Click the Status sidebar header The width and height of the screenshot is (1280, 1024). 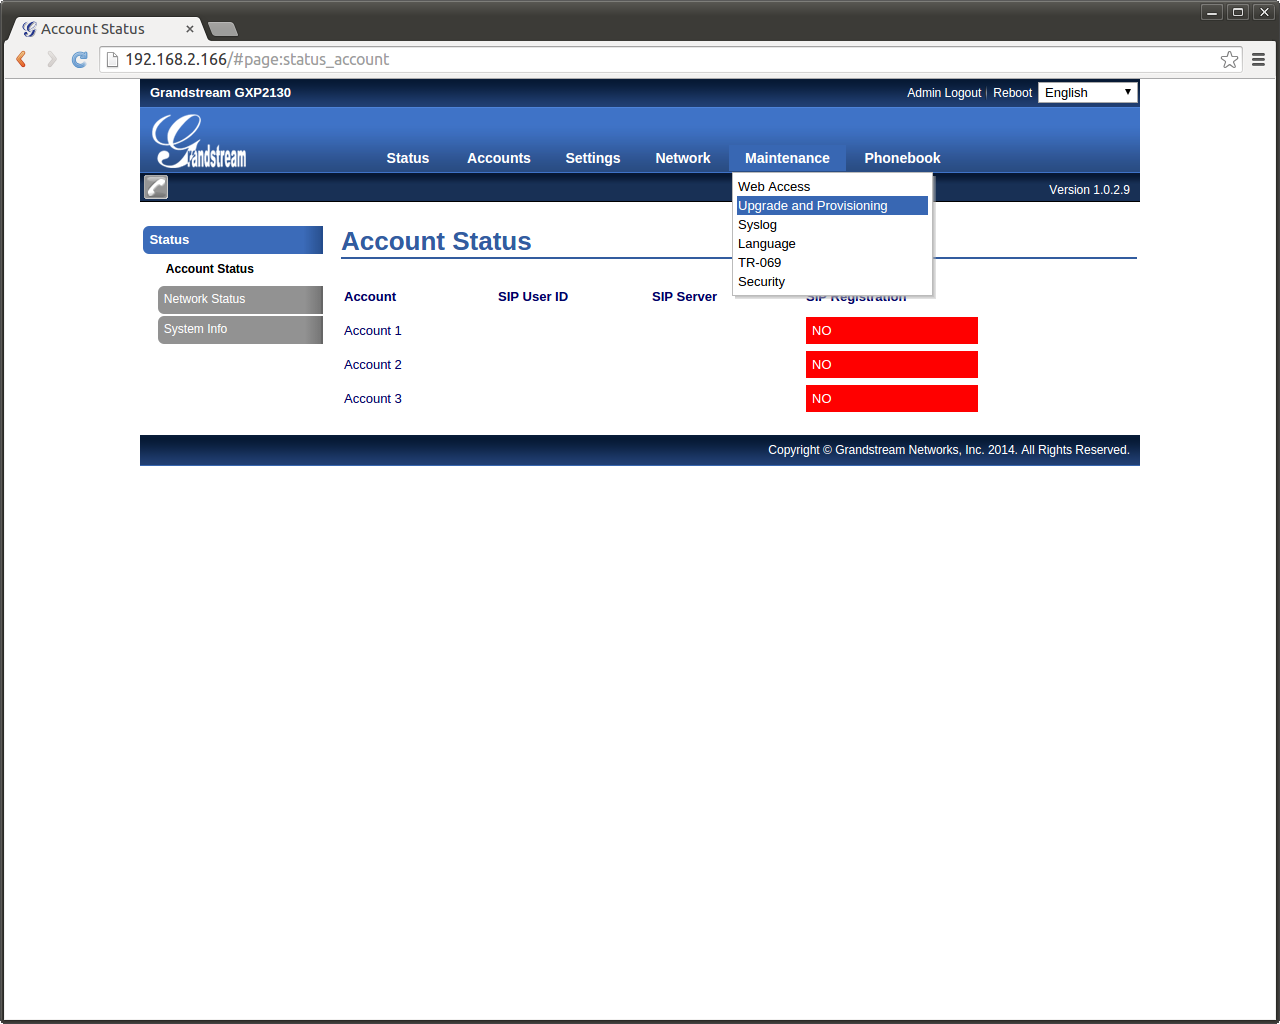[x=233, y=240]
